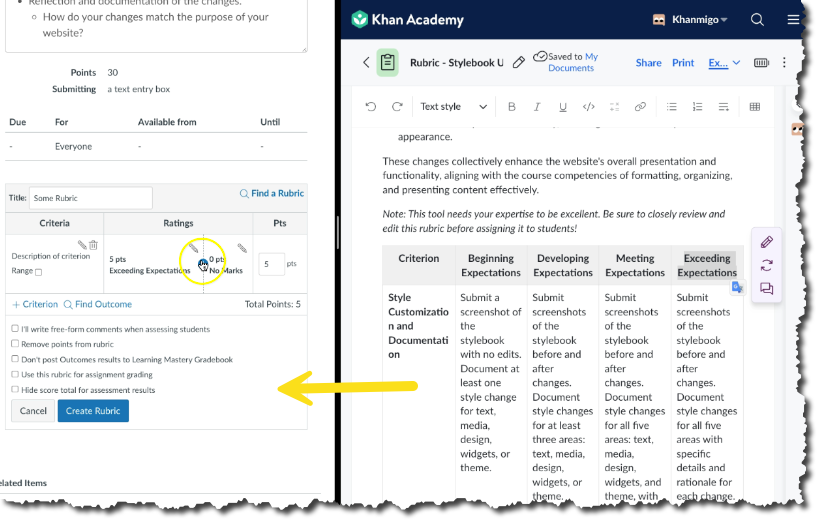Viewport: 817px width, 520px height.
Task: Open the hamburger menu in Khan Academy
Action: pos(793,20)
